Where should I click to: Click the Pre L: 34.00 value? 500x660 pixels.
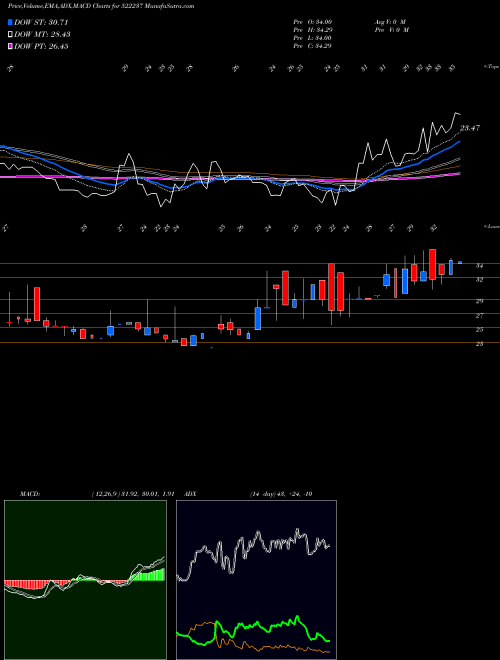(x=313, y=38)
